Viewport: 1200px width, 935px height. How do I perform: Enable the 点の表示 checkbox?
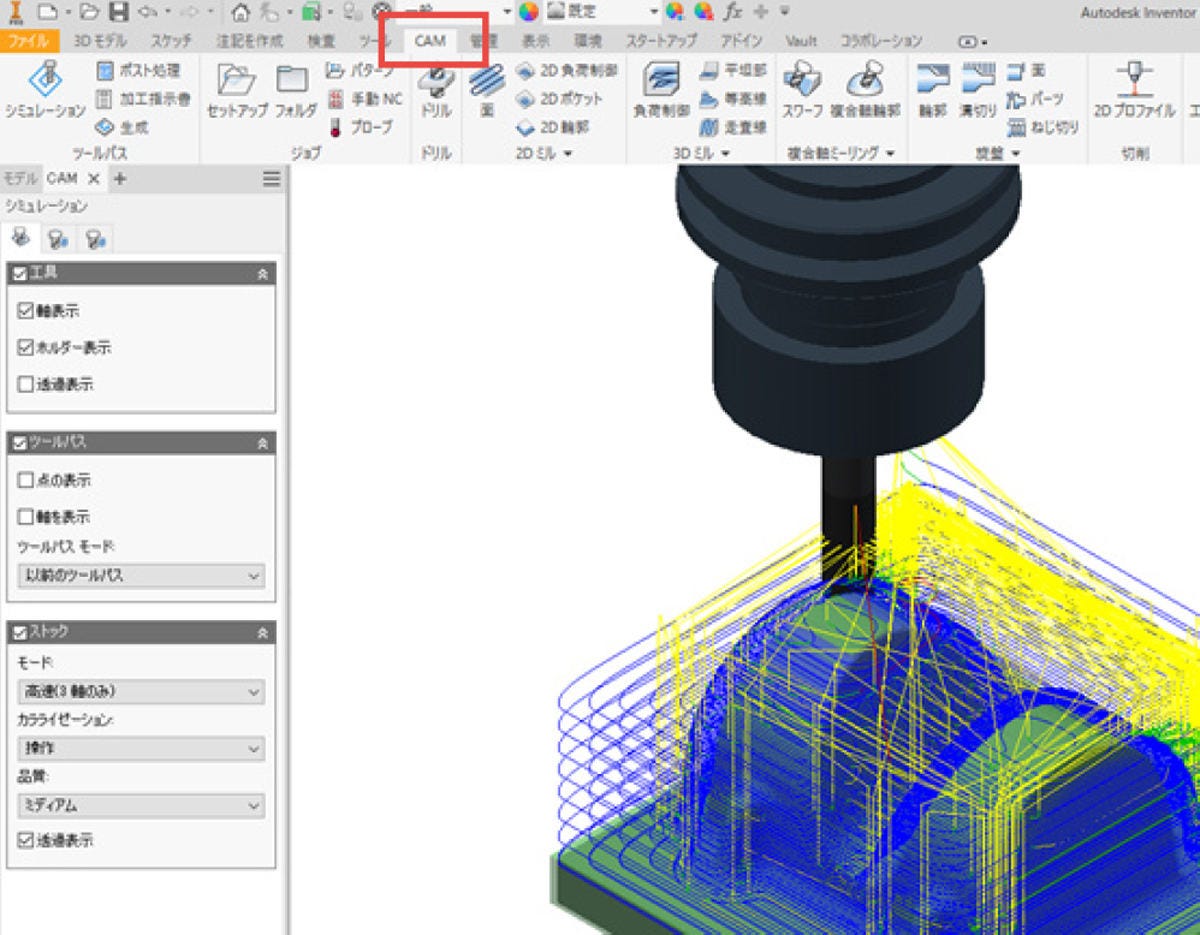pyautogui.click(x=26, y=480)
